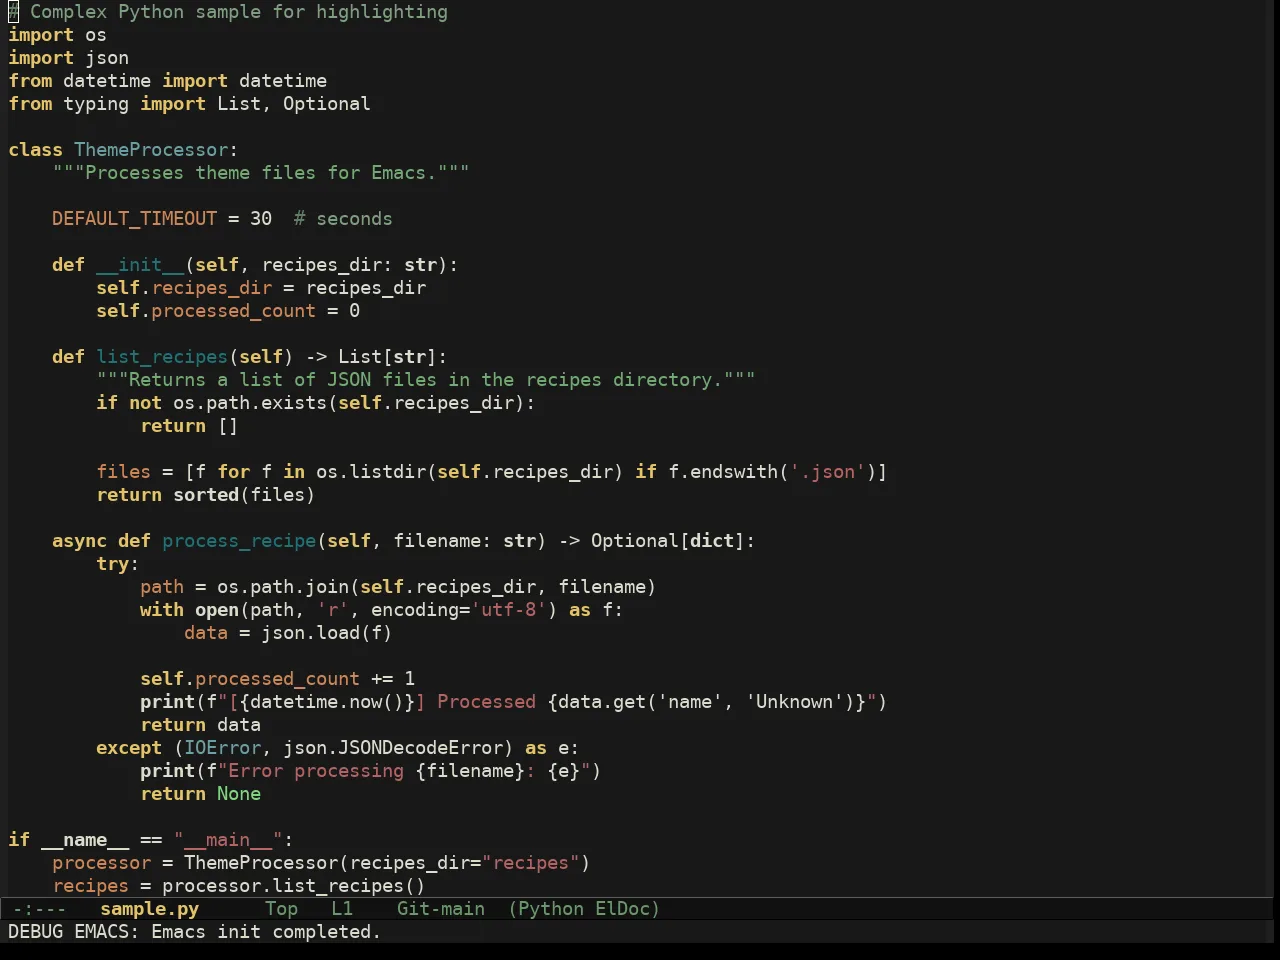Screen dimensions: 1280x960
Task: Click the "__main__" string
Action: [228, 840]
